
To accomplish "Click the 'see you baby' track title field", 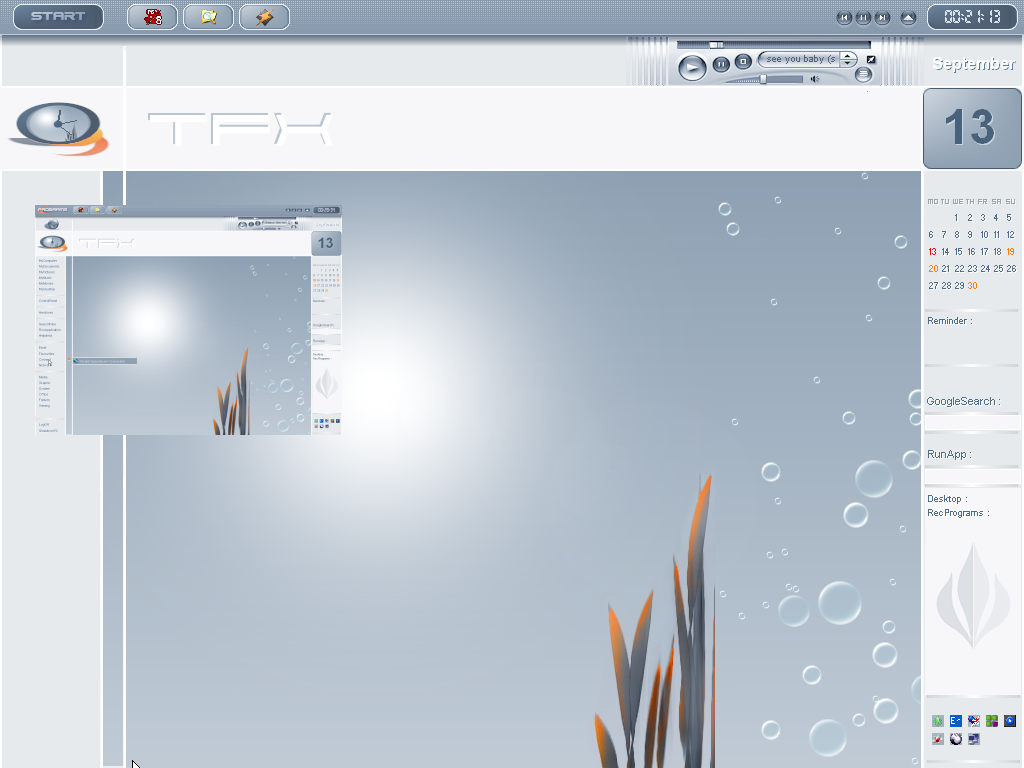I will tap(799, 59).
